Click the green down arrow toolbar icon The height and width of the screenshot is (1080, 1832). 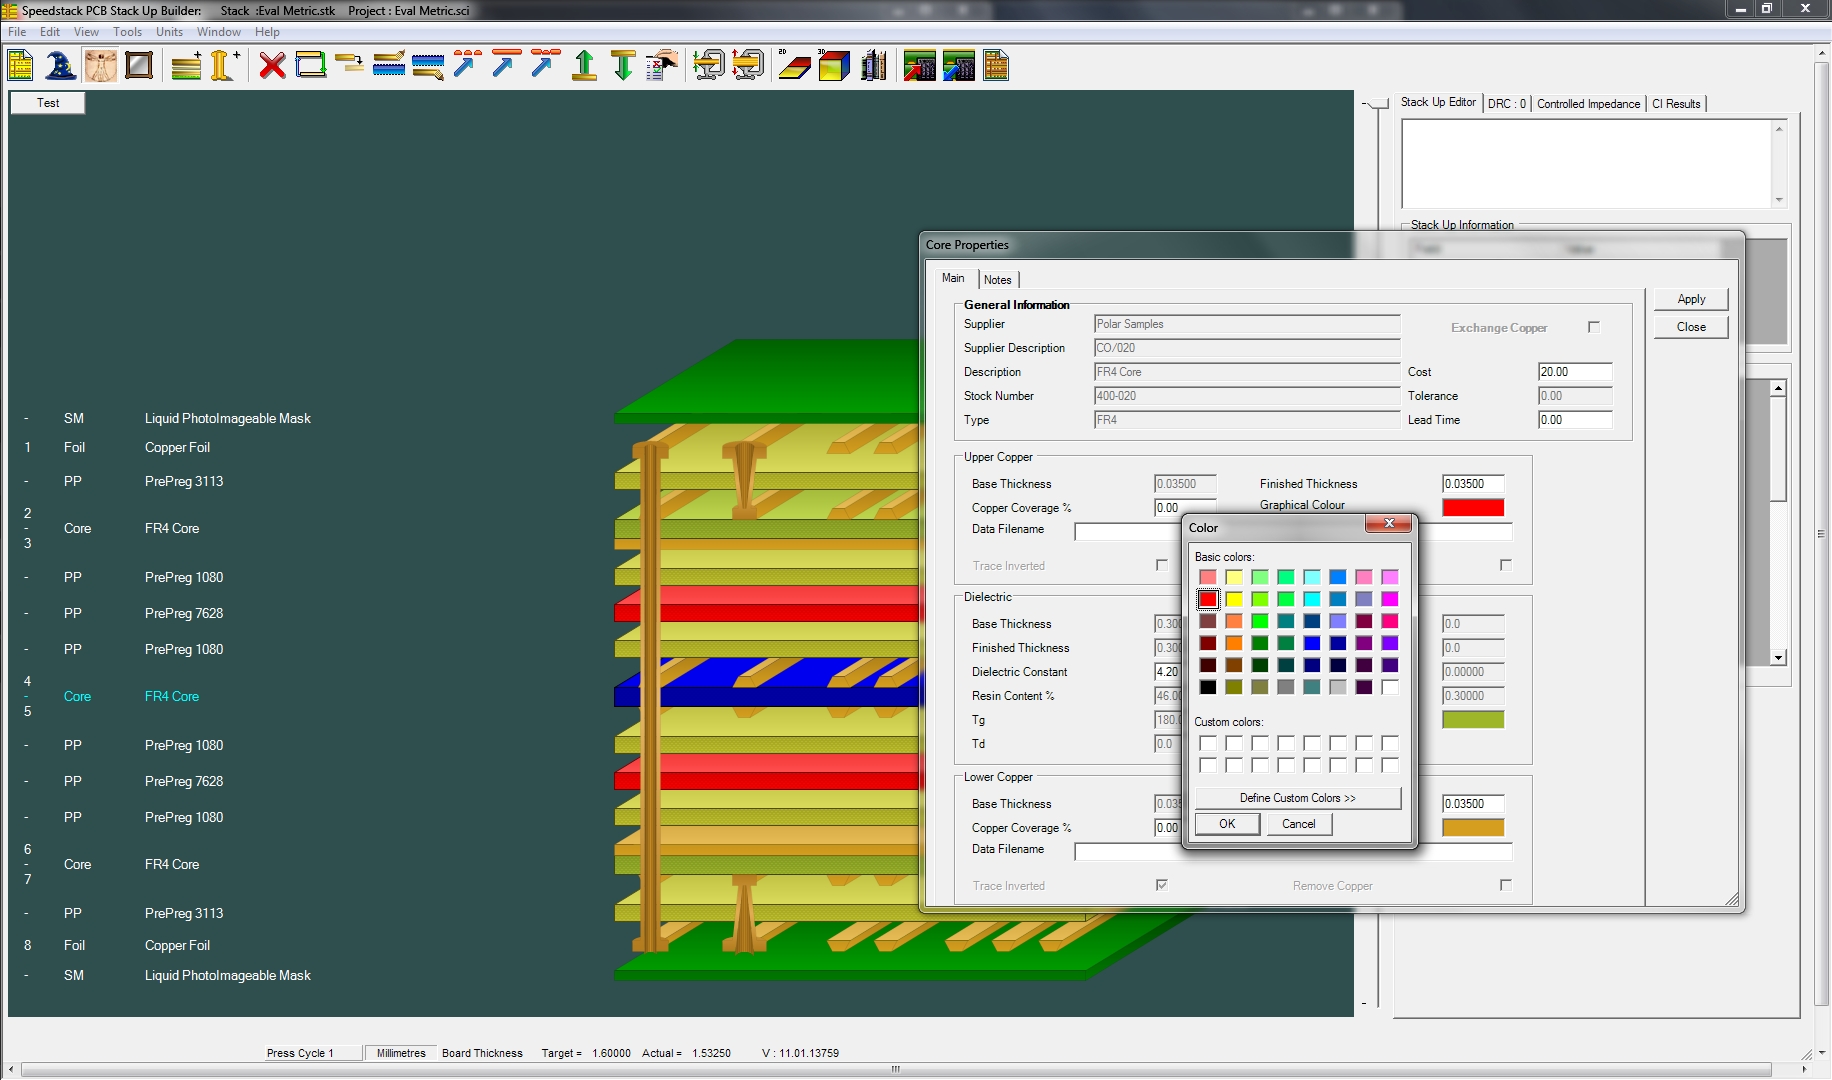coord(622,66)
